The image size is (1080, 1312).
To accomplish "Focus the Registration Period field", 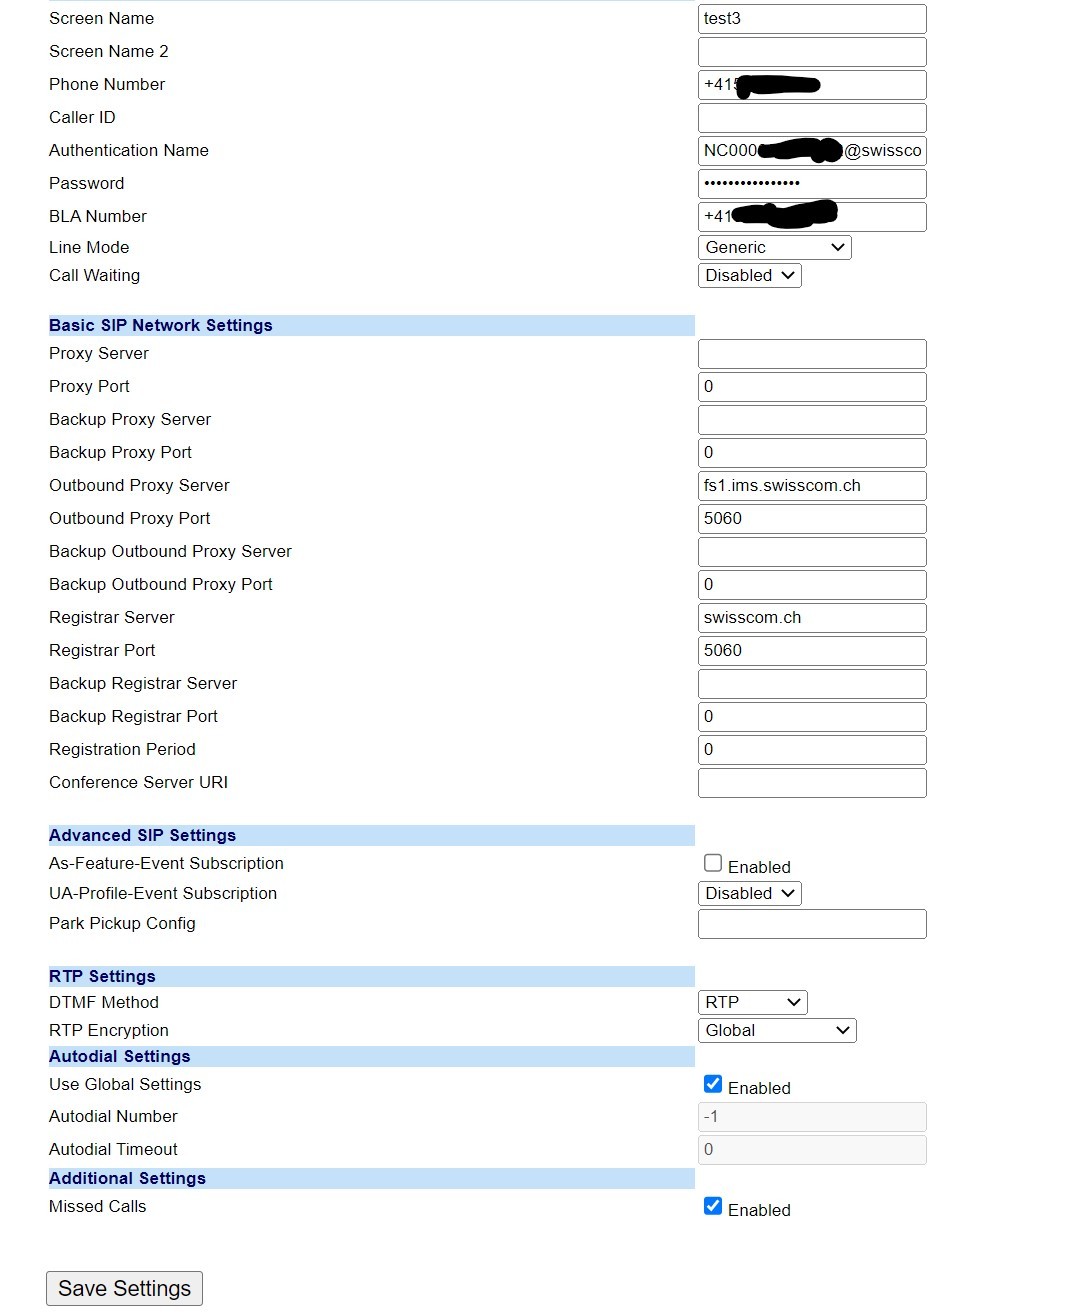I will [x=811, y=750].
